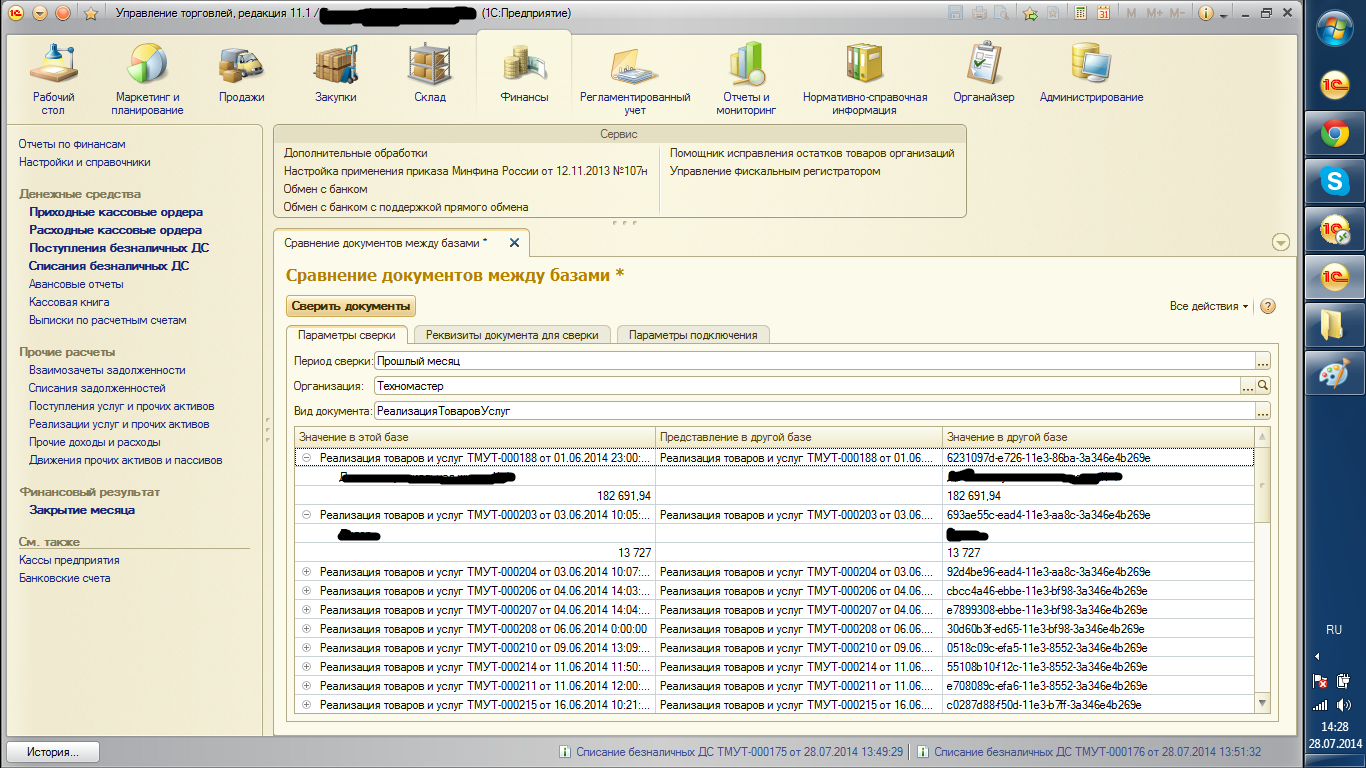Open the calculator from title bar
The width and height of the screenshot is (1366, 768).
tap(1080, 13)
